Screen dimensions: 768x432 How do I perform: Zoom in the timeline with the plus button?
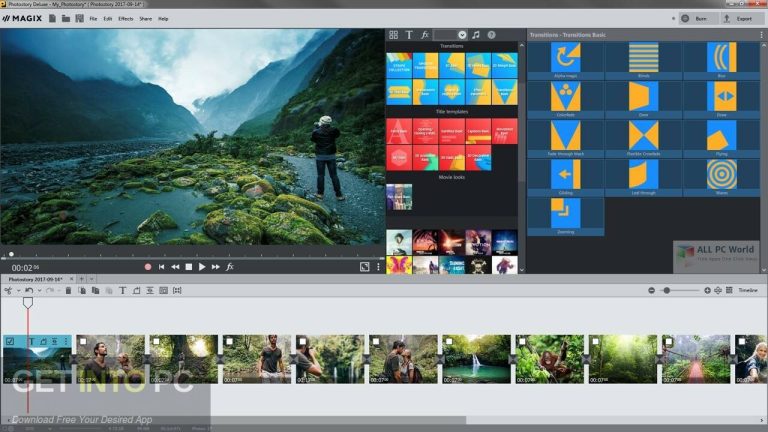(707, 290)
